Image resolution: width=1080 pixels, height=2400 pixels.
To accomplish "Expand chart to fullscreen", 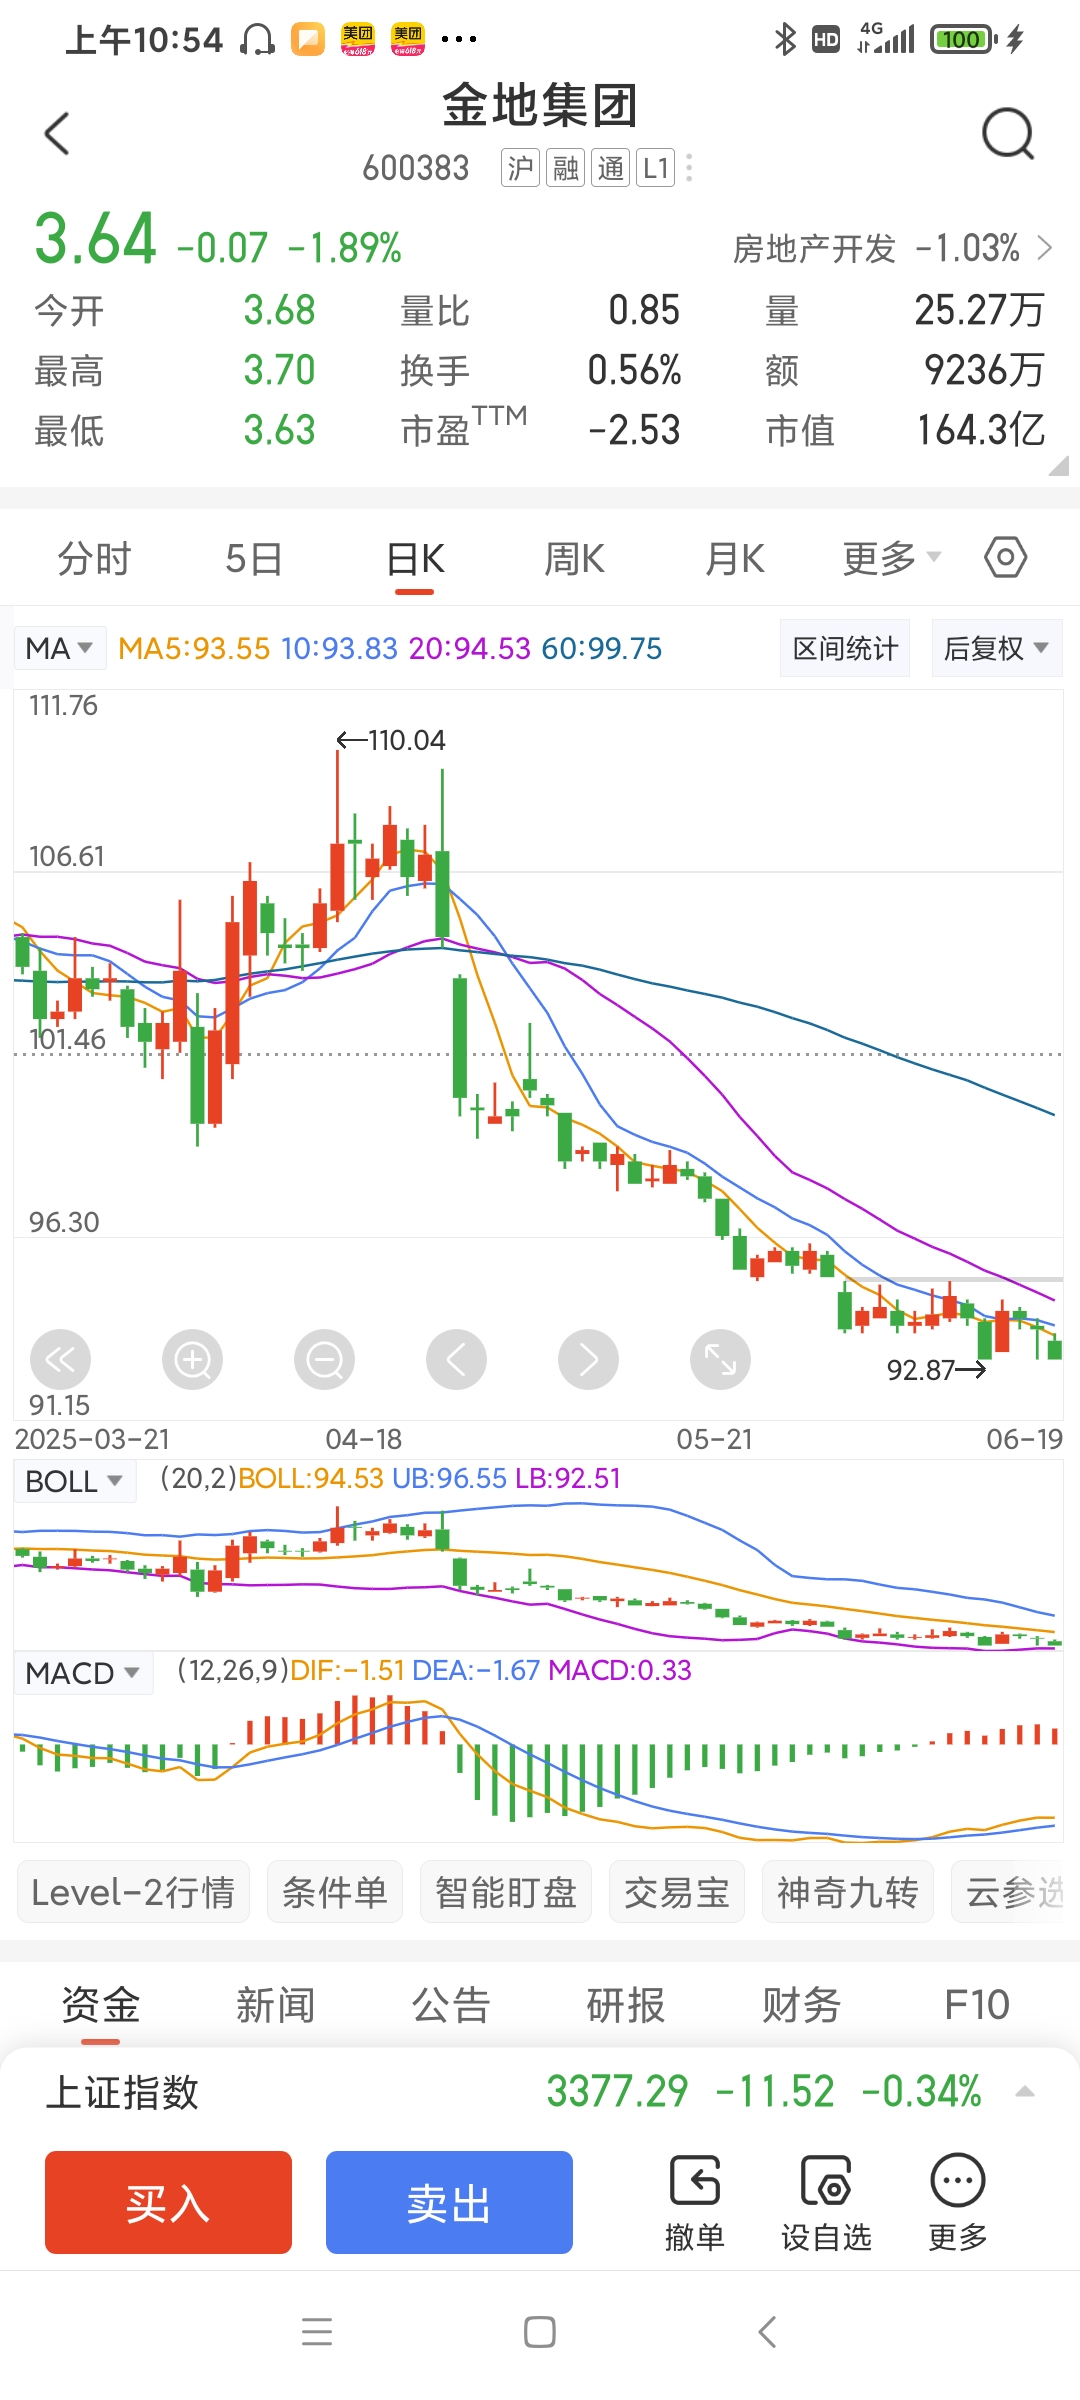I will pos(720,1359).
